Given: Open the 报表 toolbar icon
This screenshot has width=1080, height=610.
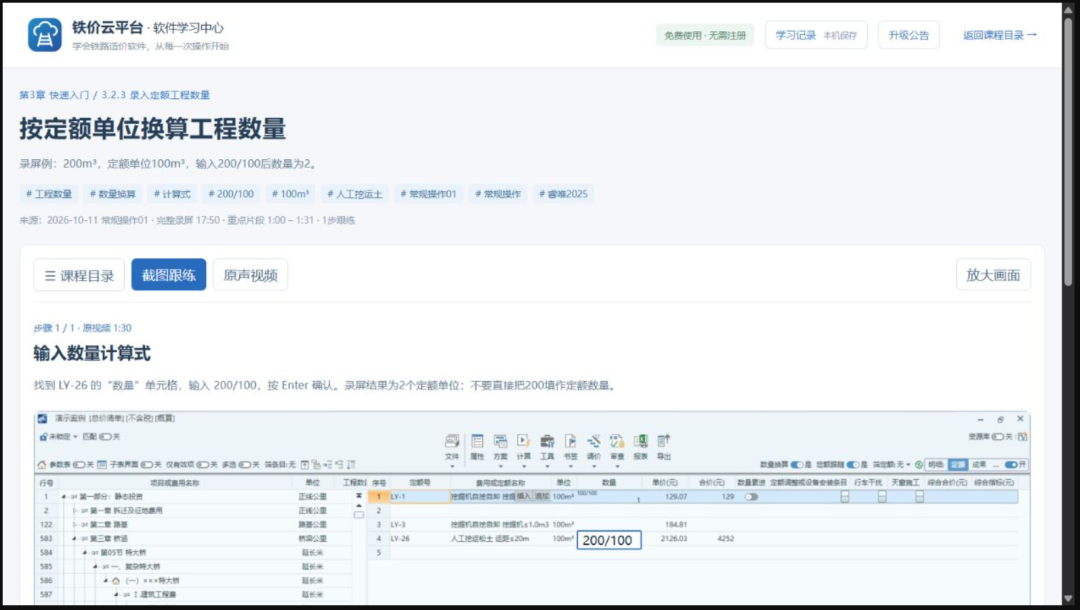Looking at the screenshot, I should (641, 441).
